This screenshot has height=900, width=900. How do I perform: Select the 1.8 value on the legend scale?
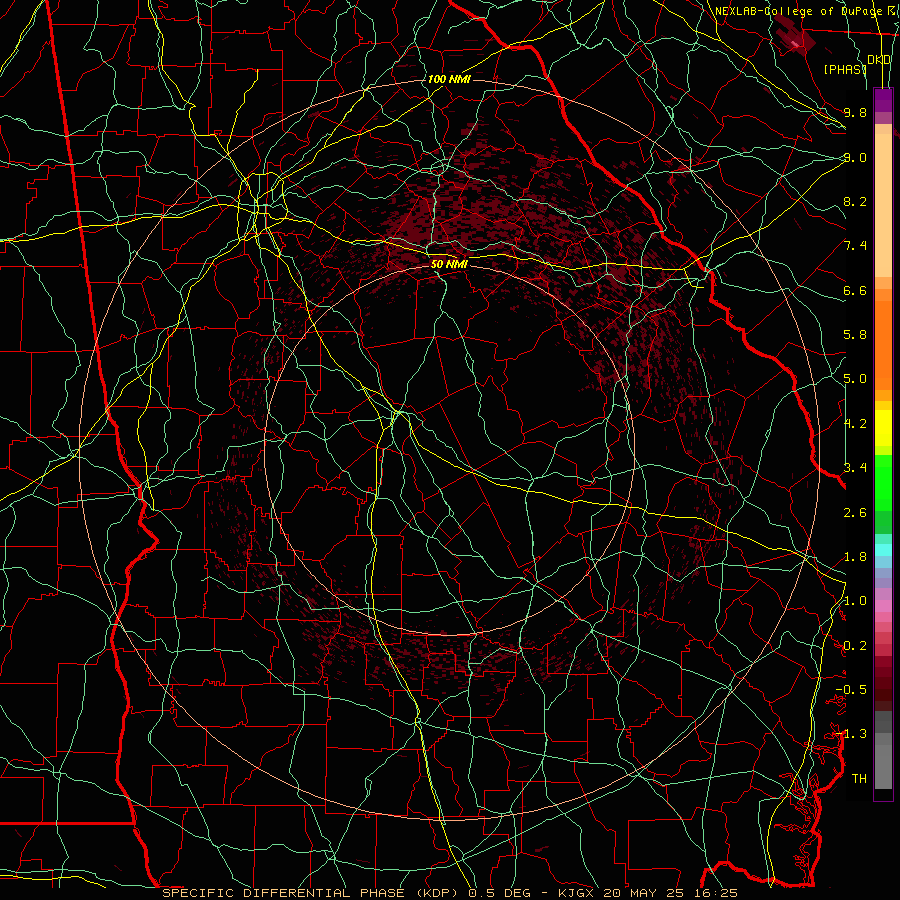click(855, 557)
